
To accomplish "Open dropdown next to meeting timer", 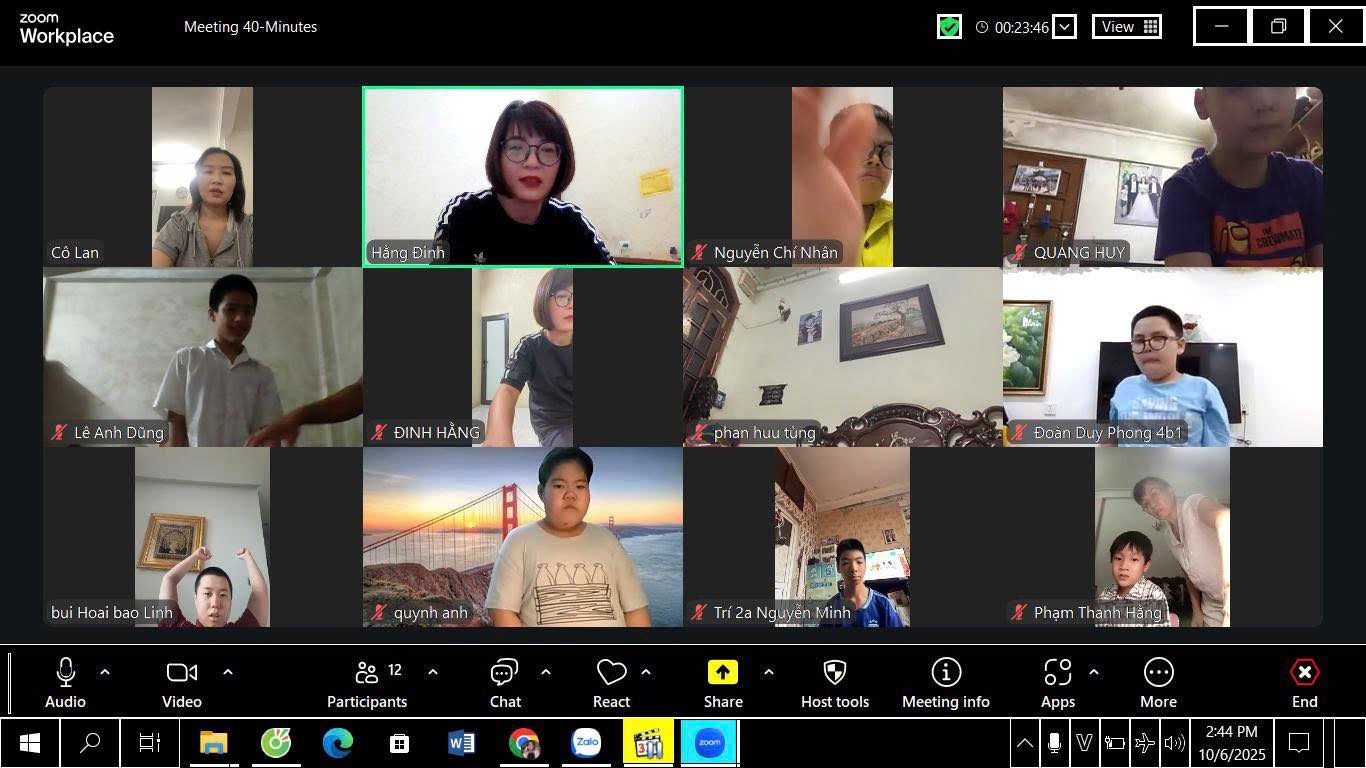I will pos(1065,27).
